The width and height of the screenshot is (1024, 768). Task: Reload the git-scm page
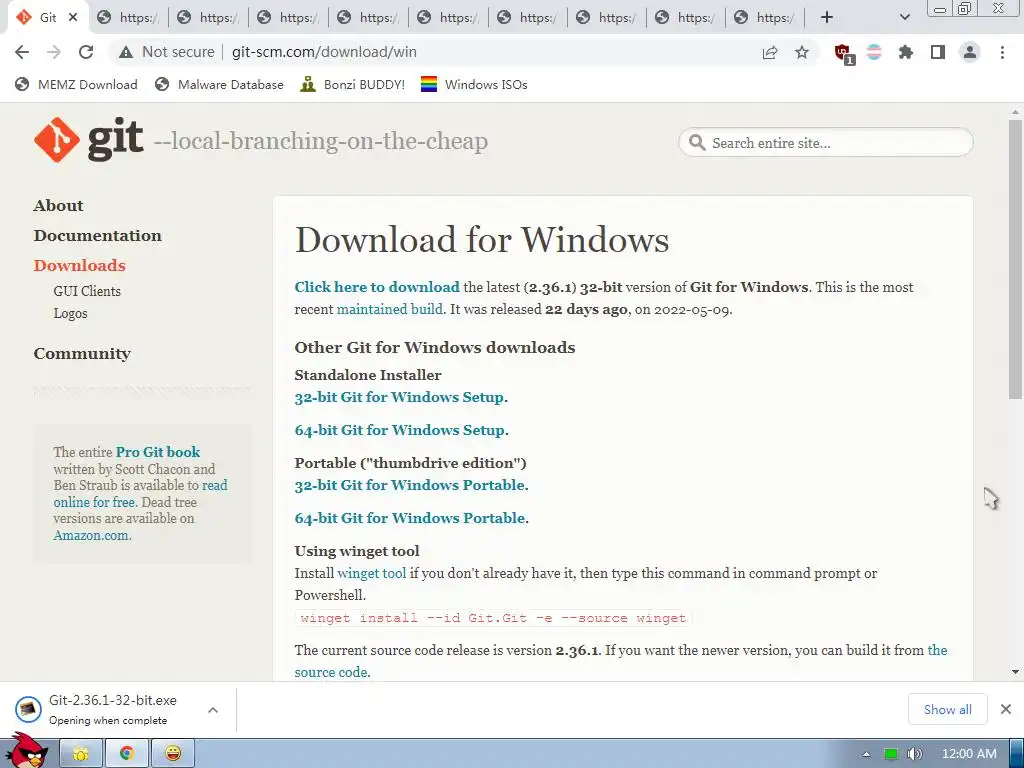pyautogui.click(x=86, y=52)
